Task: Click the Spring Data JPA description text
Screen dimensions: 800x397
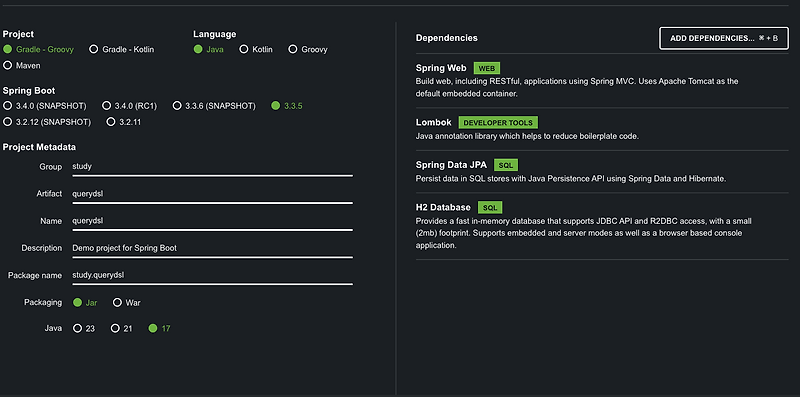Action: (x=570, y=179)
